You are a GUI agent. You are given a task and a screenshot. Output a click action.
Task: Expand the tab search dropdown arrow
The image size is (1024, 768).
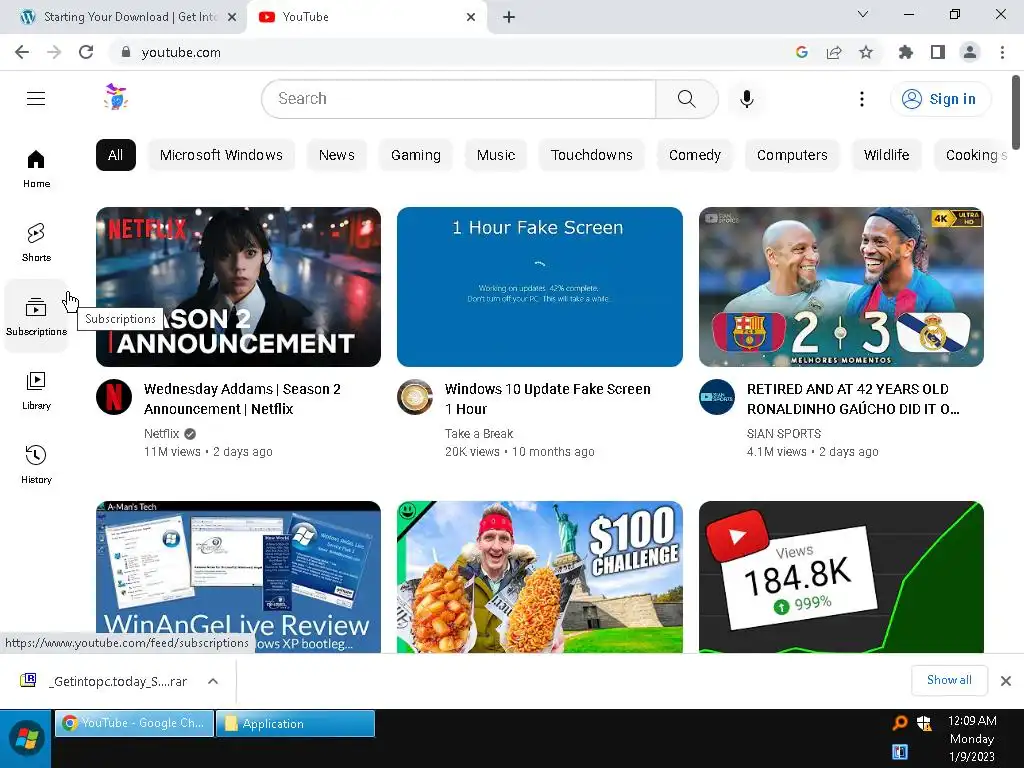coord(863,14)
